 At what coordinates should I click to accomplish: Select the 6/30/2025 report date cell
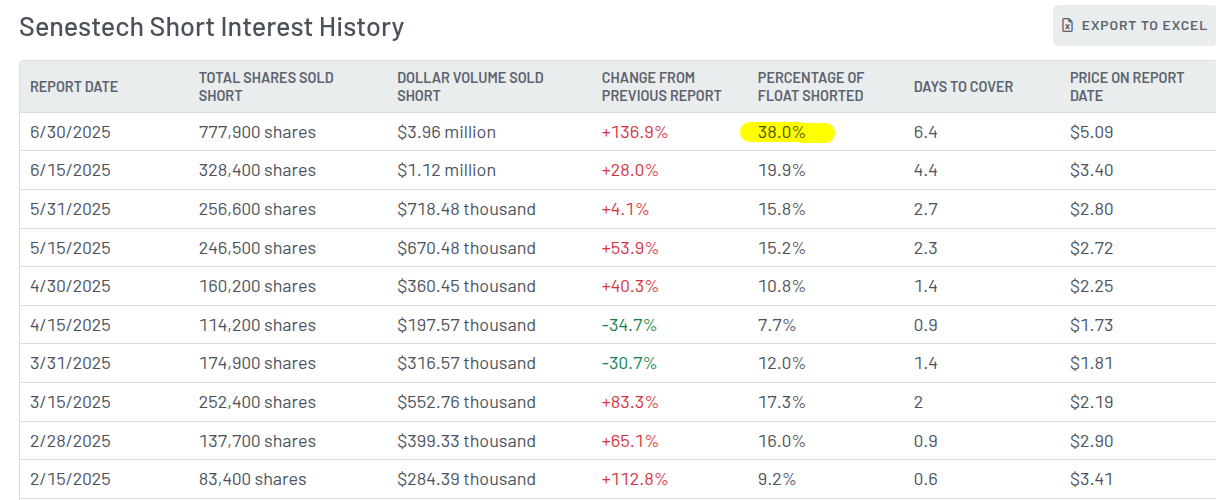[x=70, y=132]
